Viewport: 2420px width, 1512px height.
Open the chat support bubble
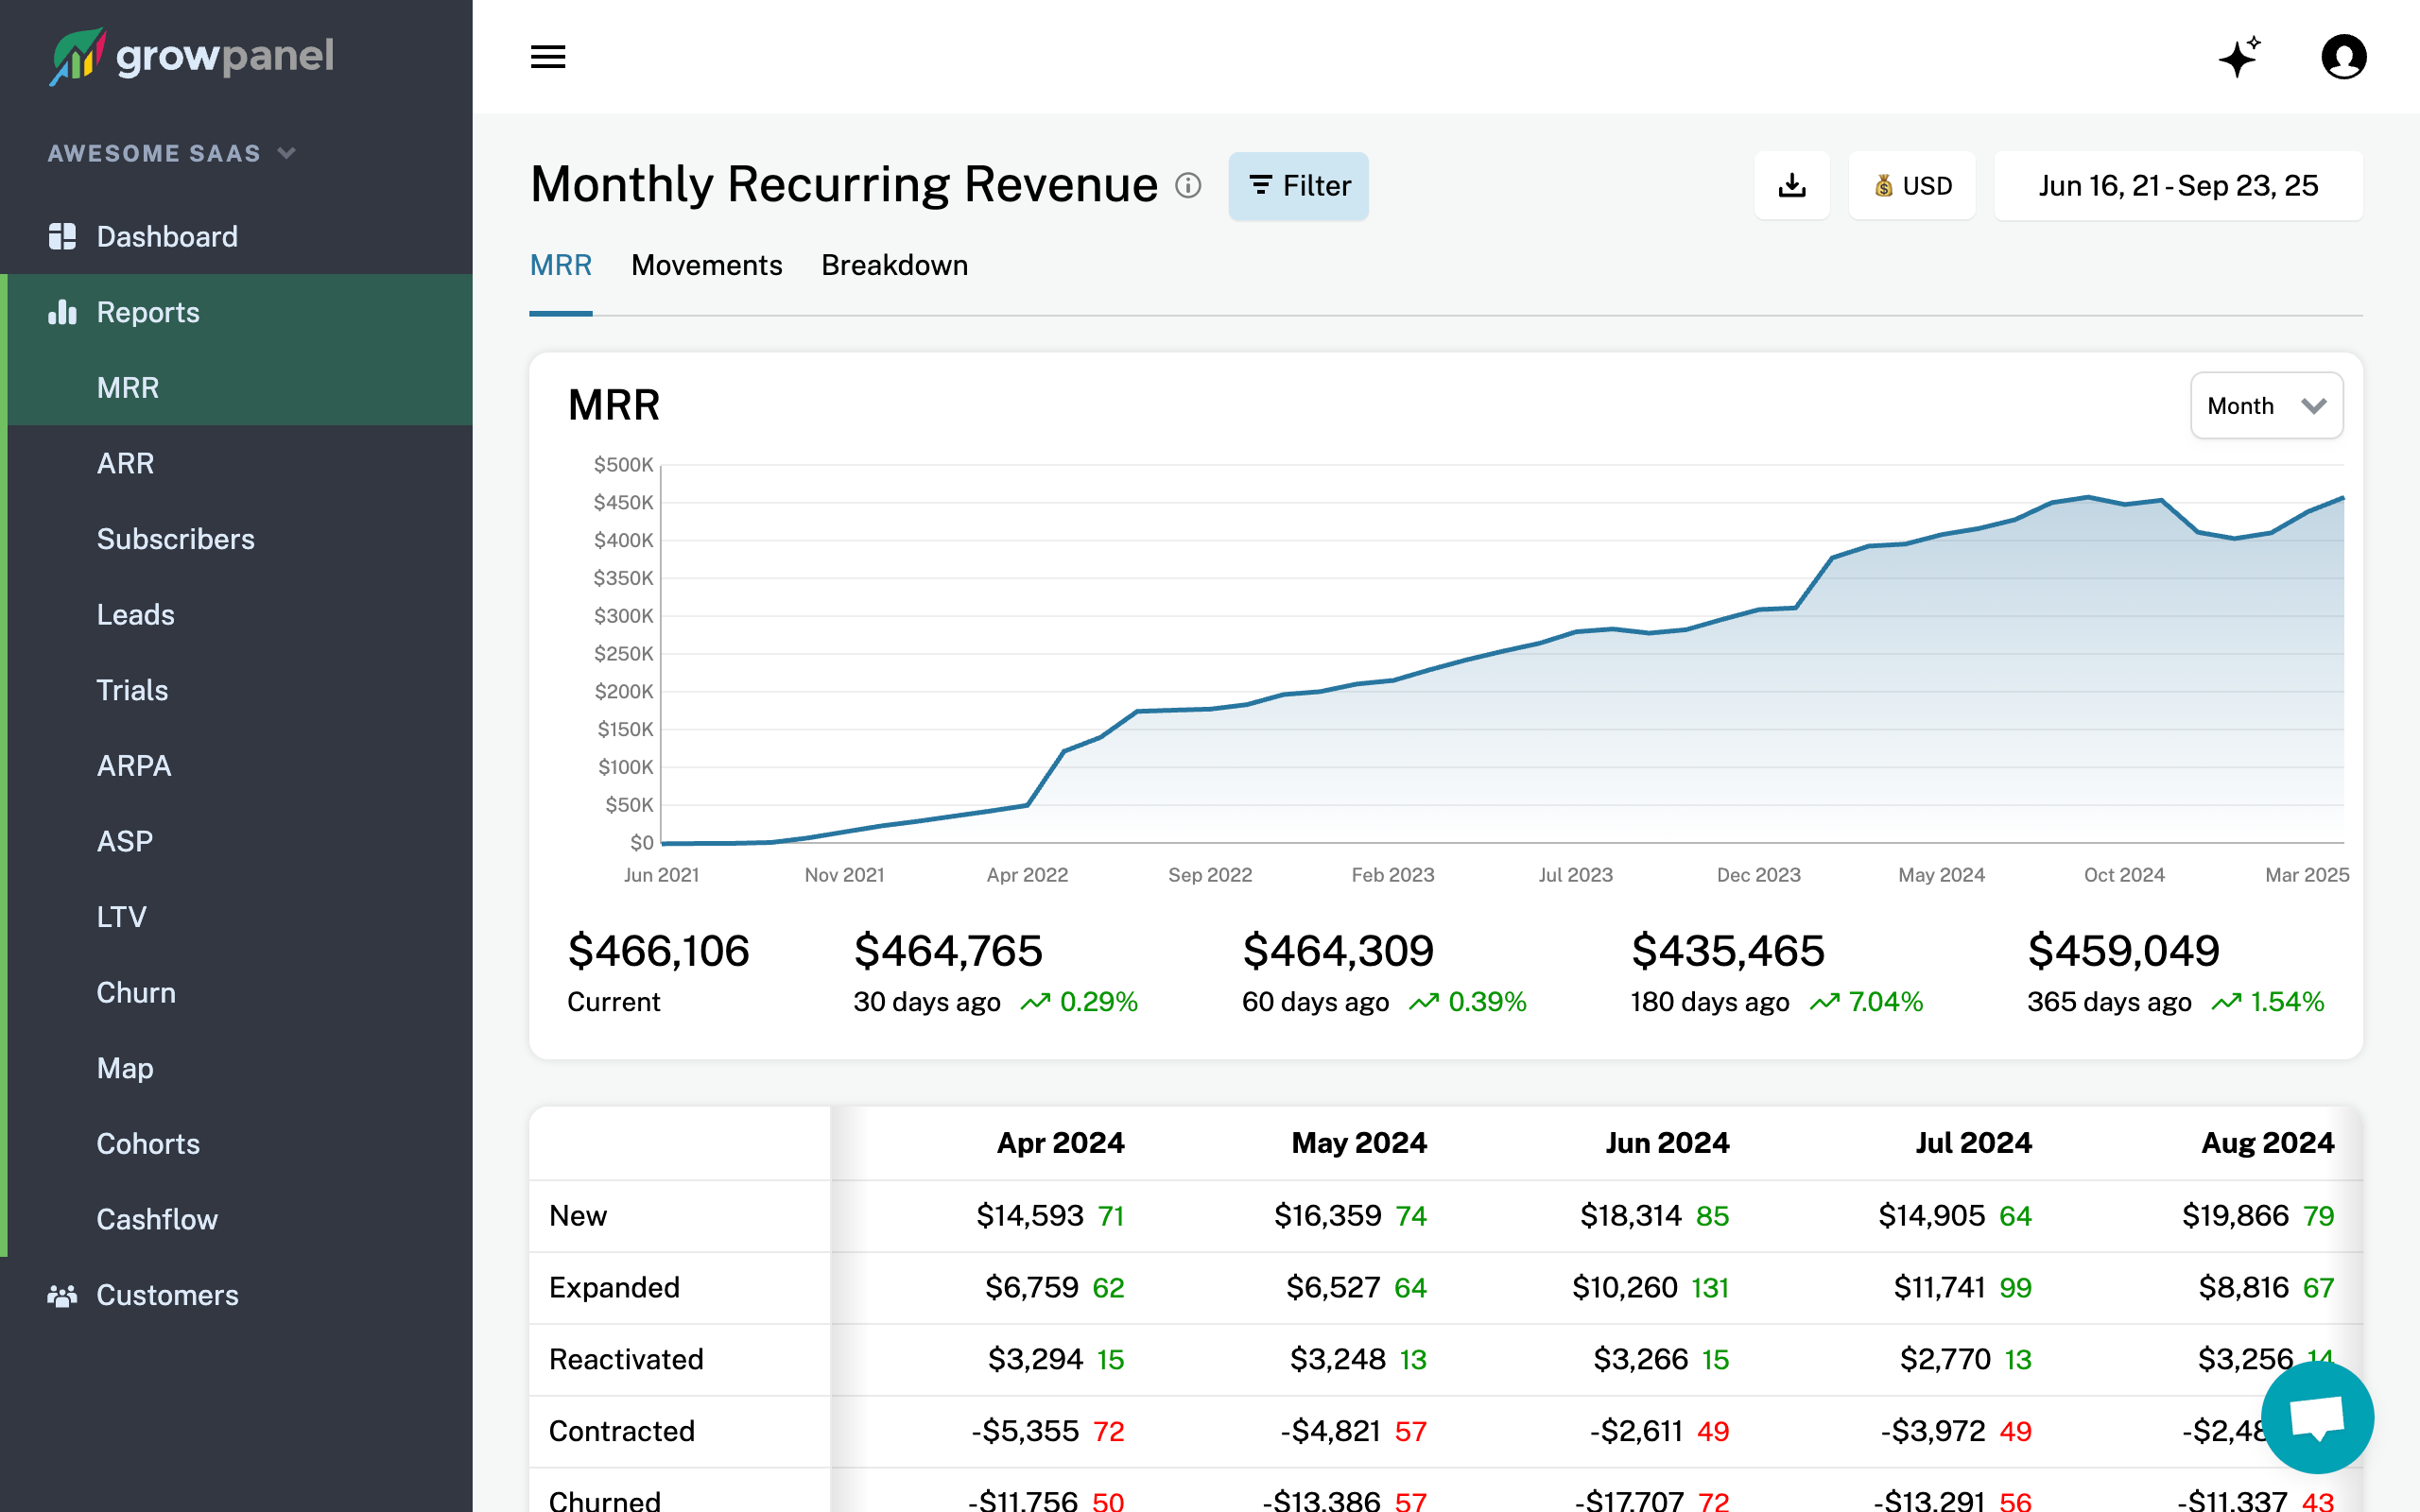(x=2318, y=1416)
